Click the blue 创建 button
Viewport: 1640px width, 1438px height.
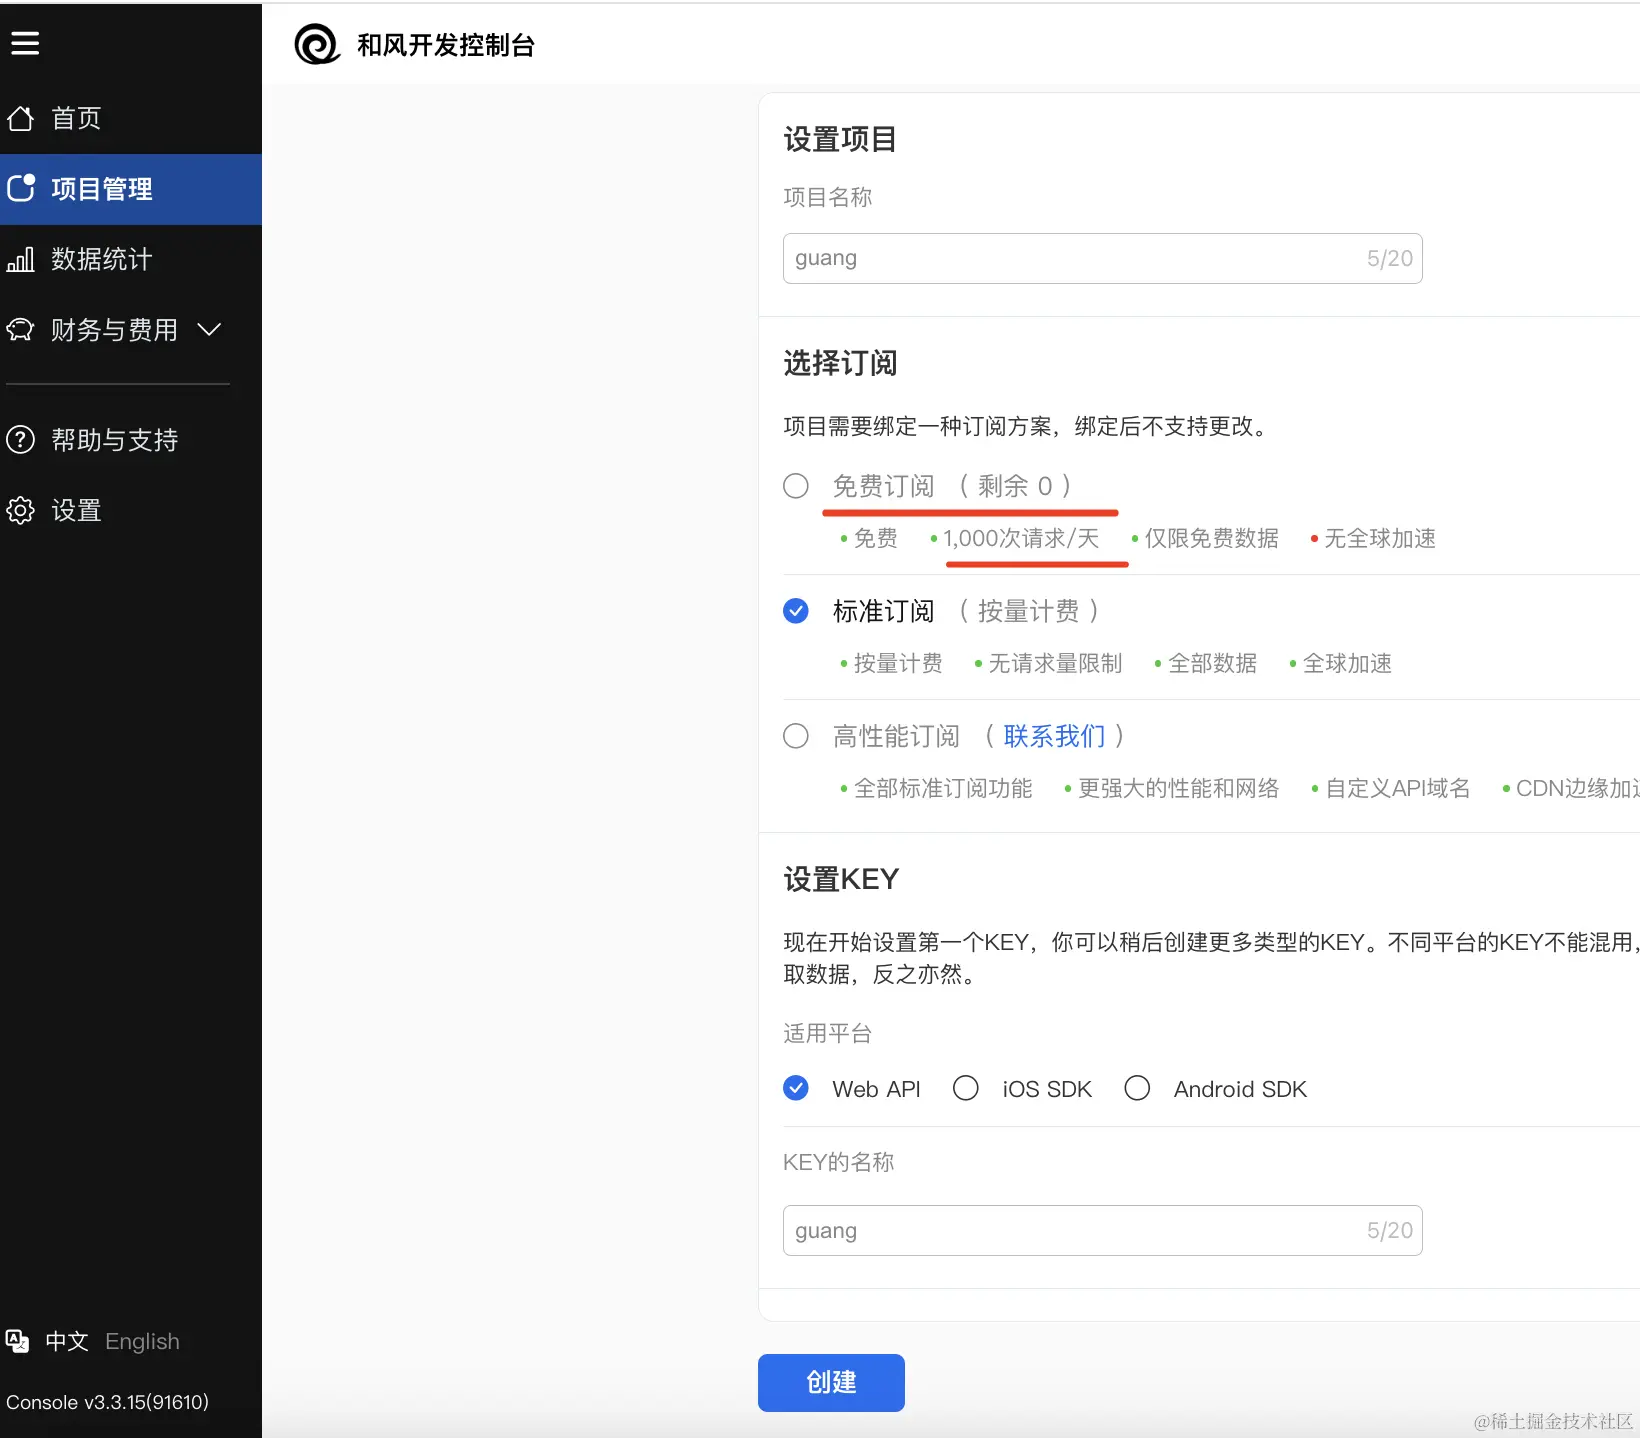point(831,1383)
